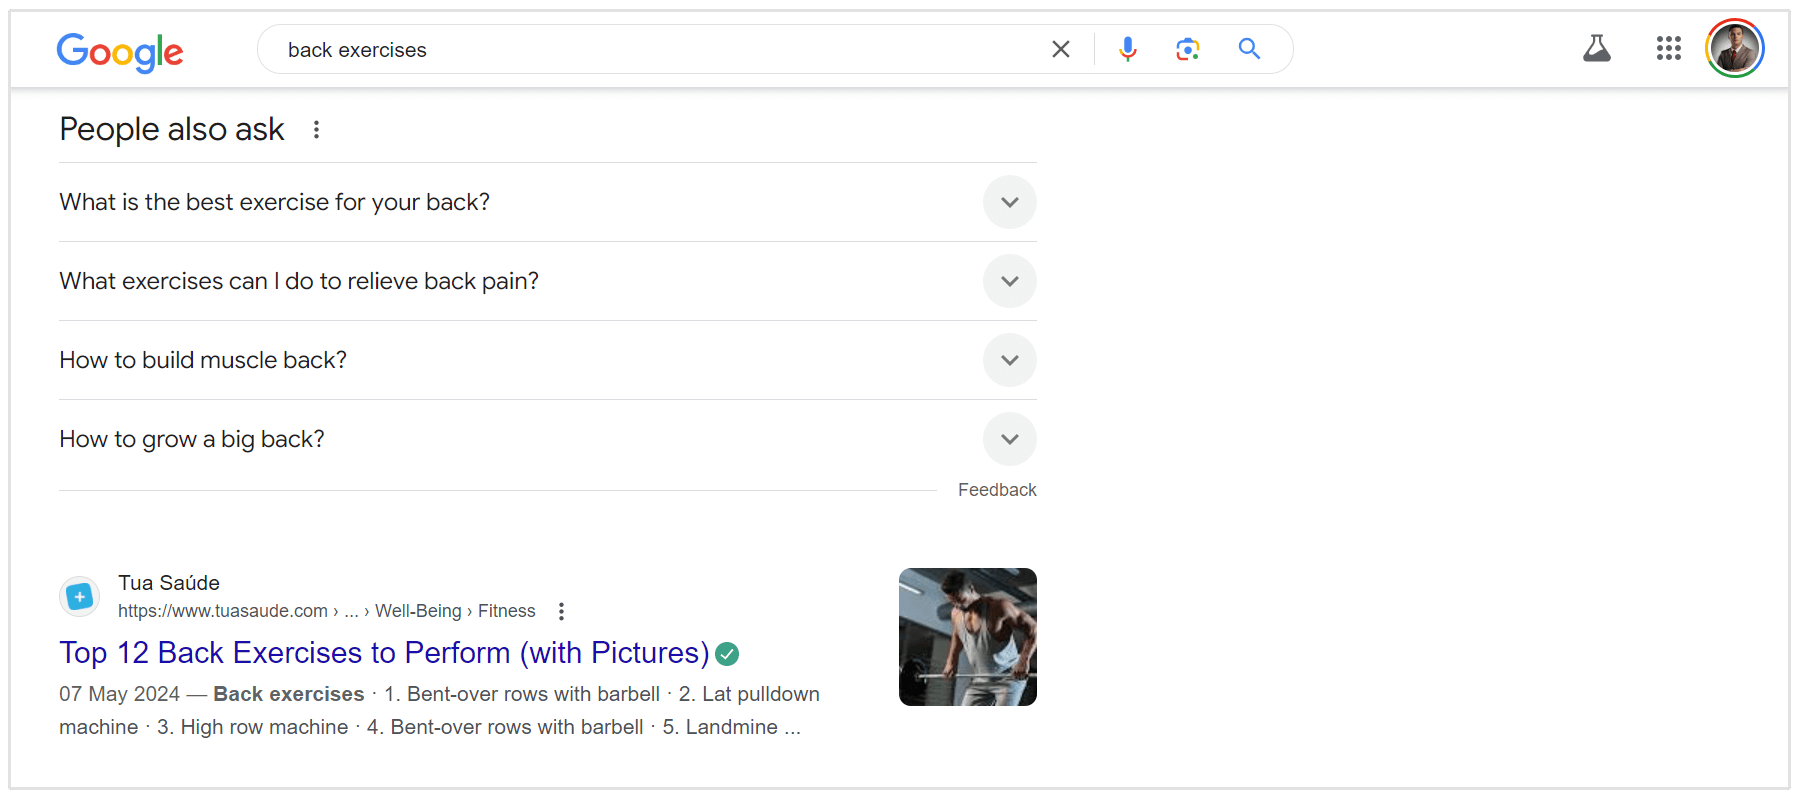This screenshot has height=800, width=1800.
Task: Open Top 12 Back Exercises result
Action: pos(384,653)
